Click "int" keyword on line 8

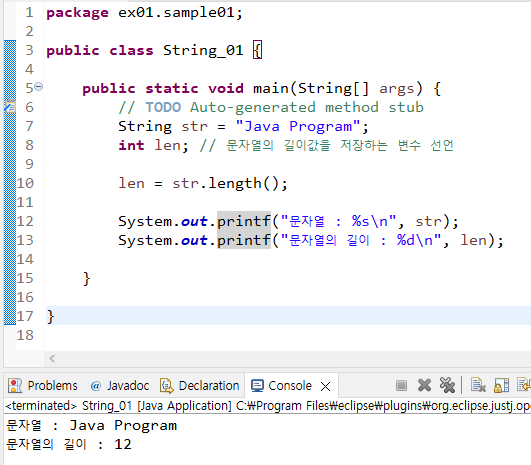click(131, 145)
